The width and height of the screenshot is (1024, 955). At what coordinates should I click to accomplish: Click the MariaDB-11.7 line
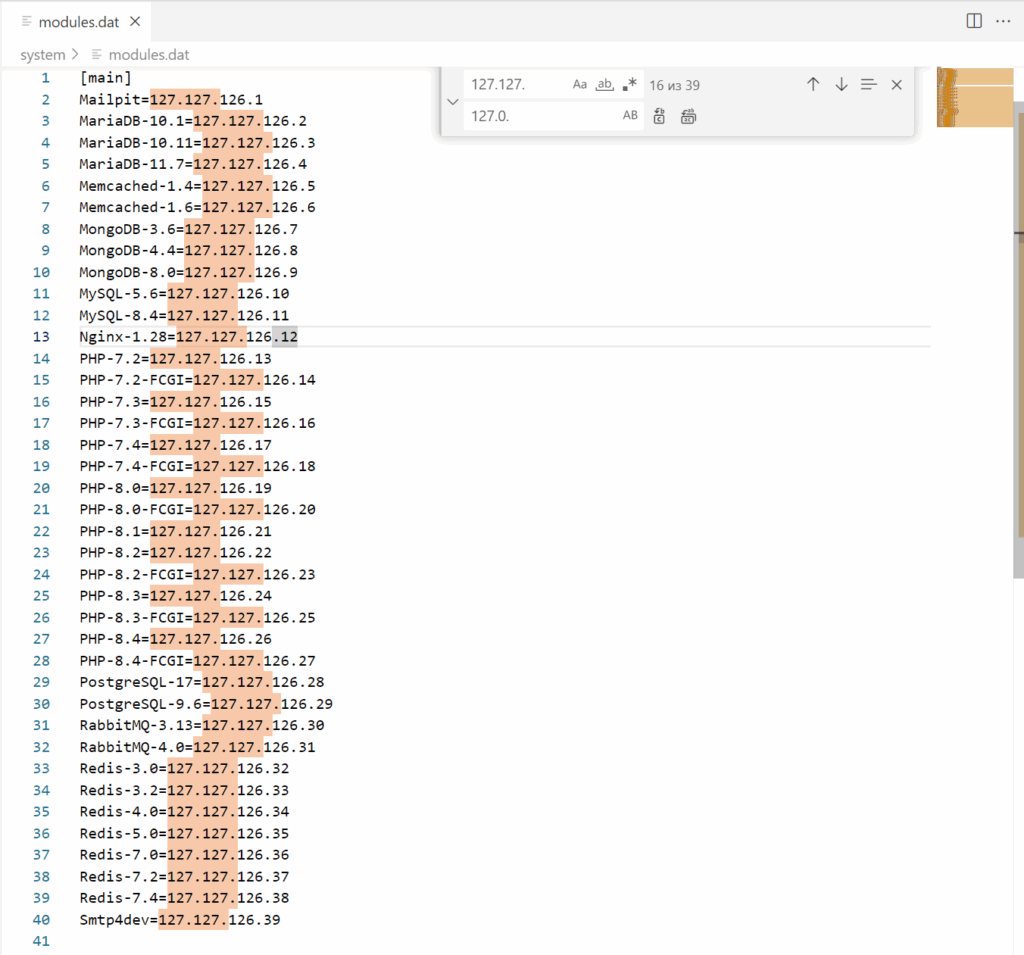click(x=193, y=164)
